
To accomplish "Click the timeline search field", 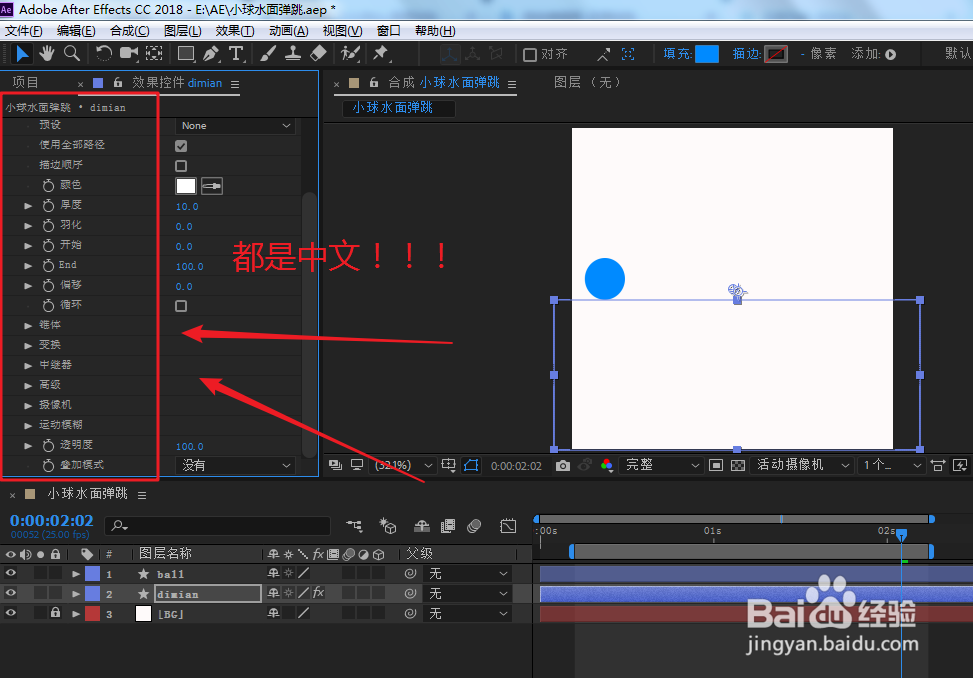I will [x=218, y=525].
